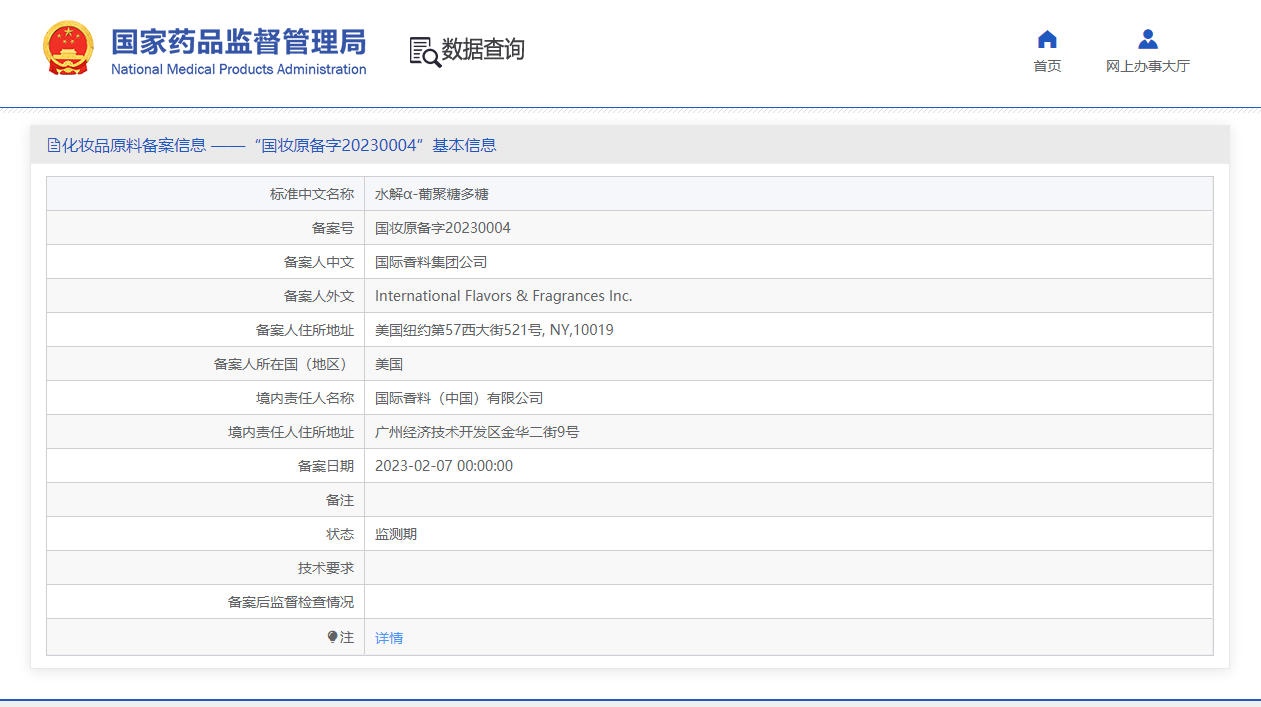
Task: Click the bulb icon beside 注
Action: tap(333, 637)
